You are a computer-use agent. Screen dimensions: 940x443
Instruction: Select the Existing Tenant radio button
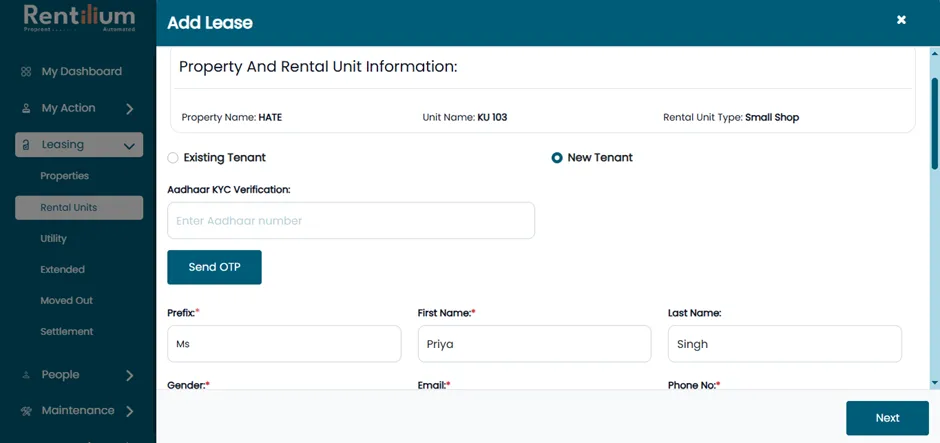click(173, 158)
